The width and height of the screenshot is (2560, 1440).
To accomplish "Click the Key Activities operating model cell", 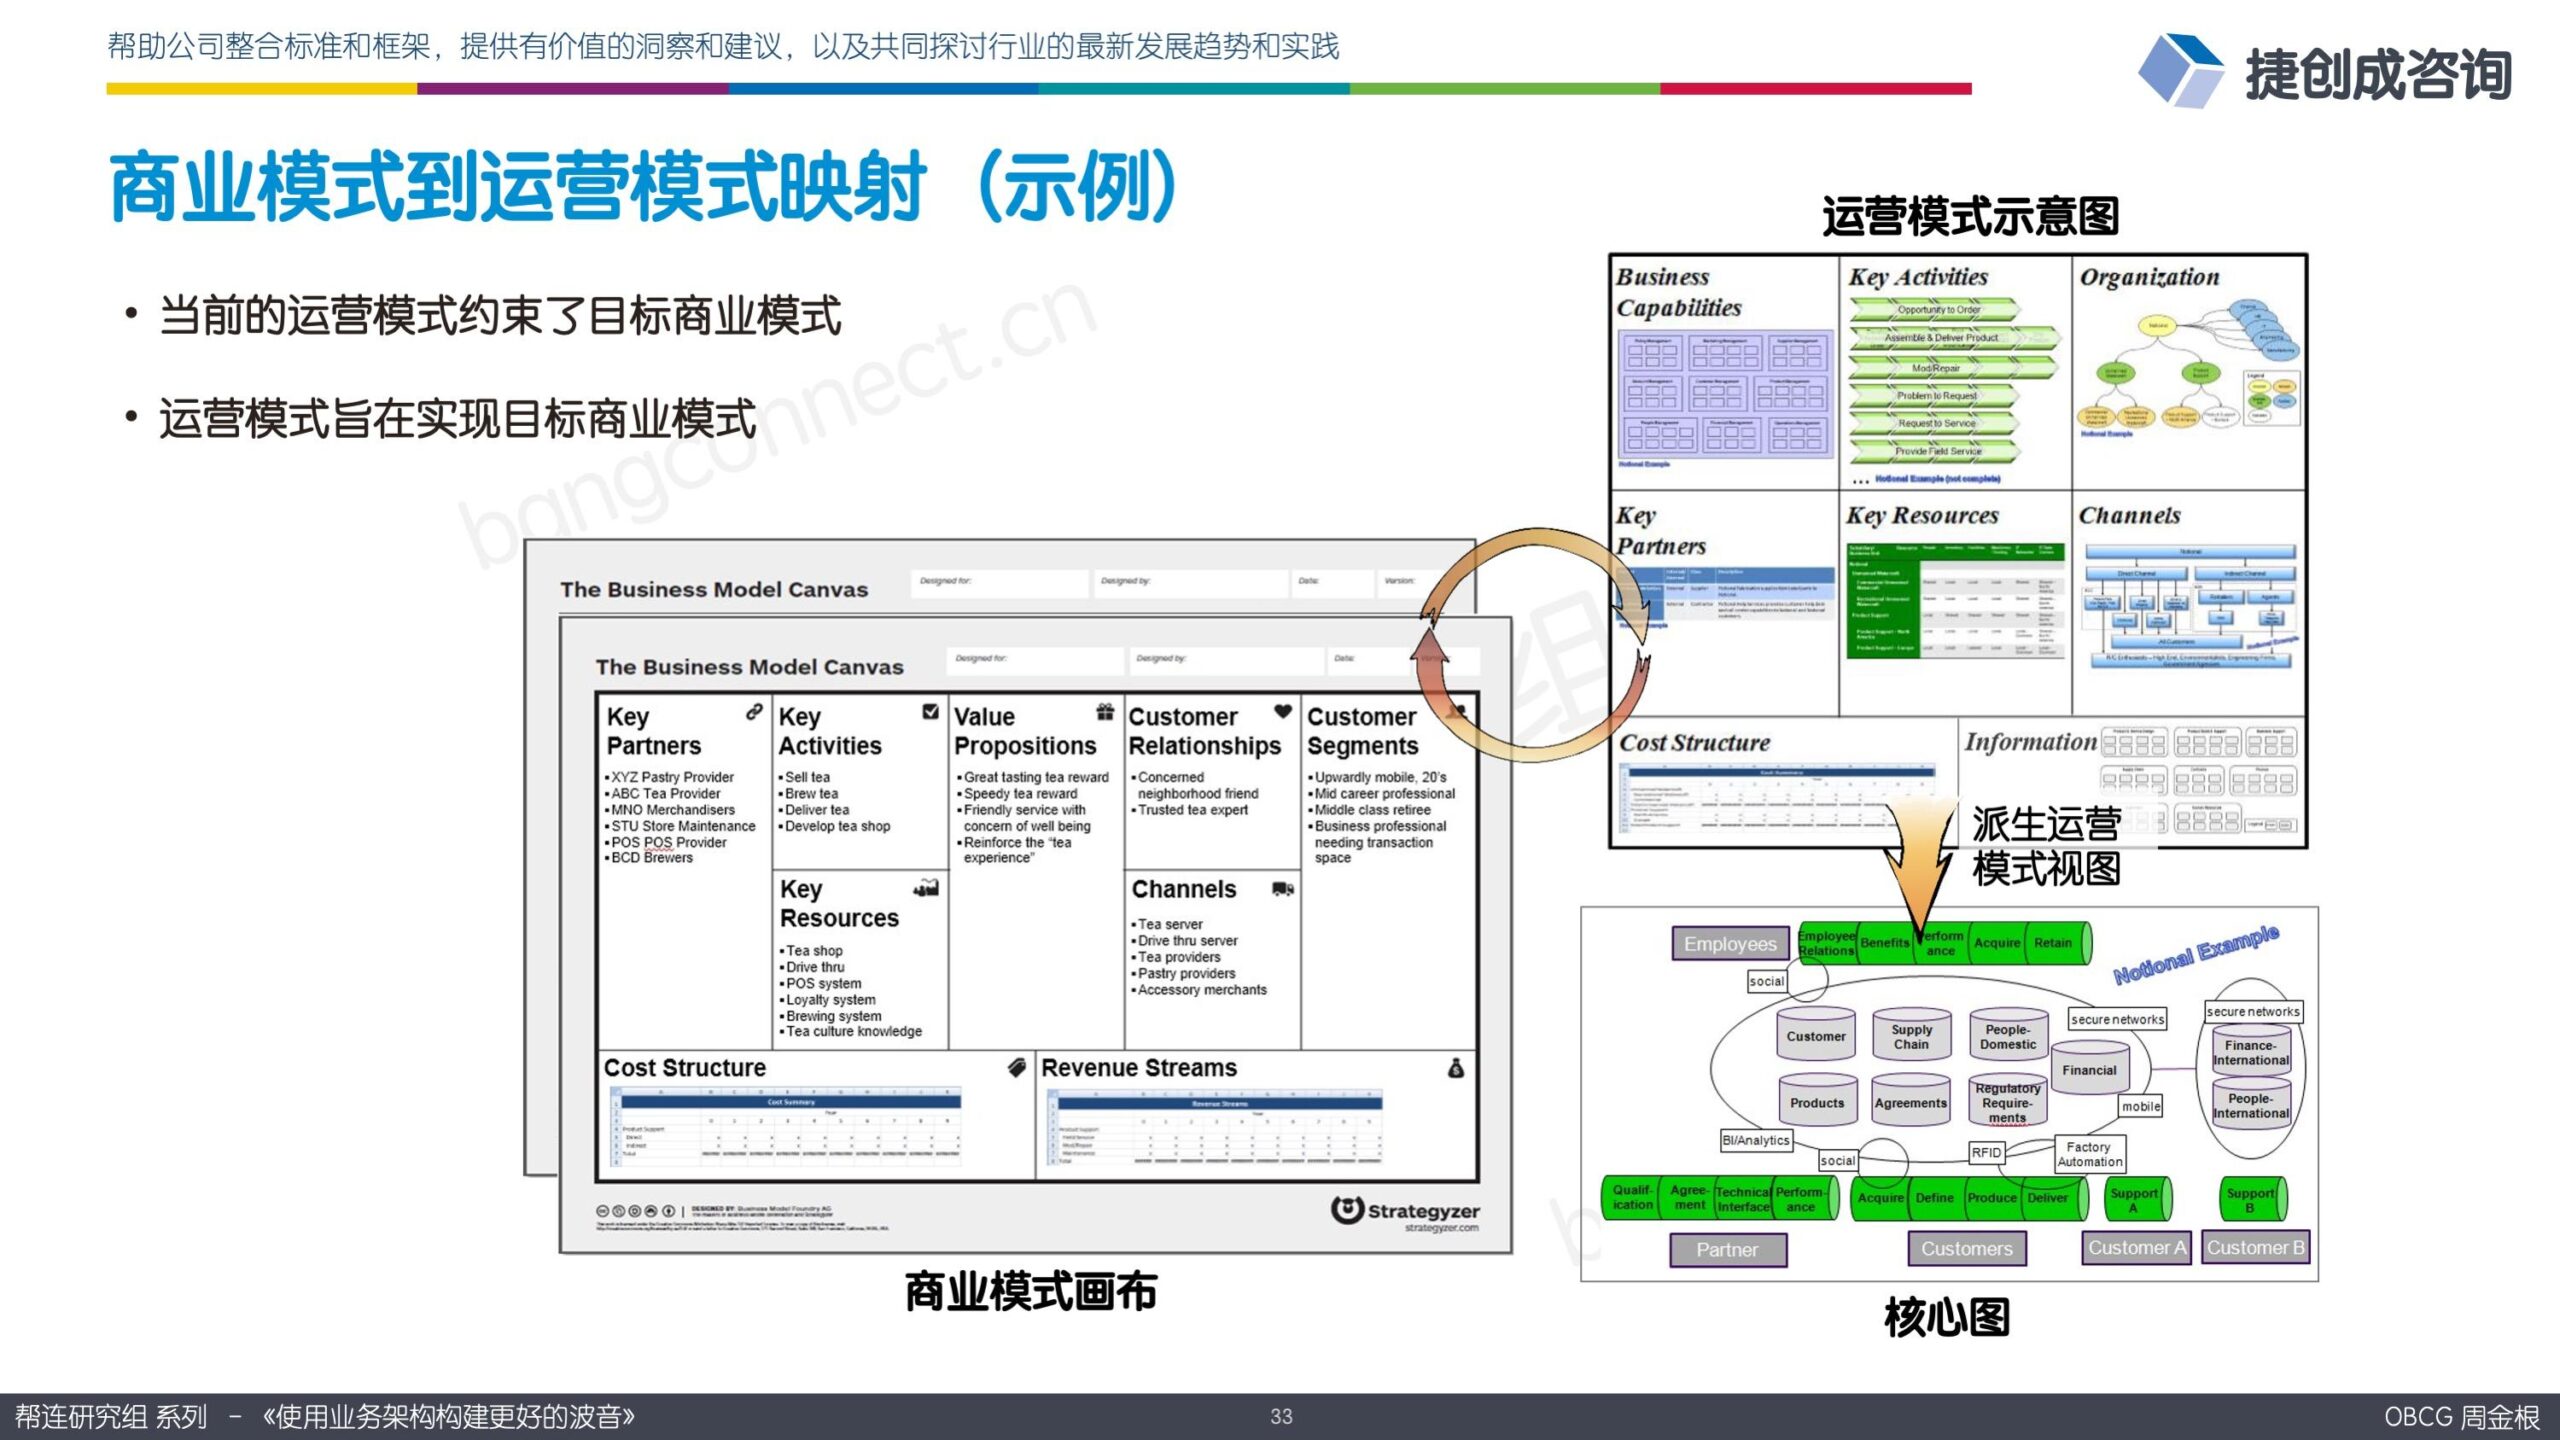I will (x=1954, y=372).
